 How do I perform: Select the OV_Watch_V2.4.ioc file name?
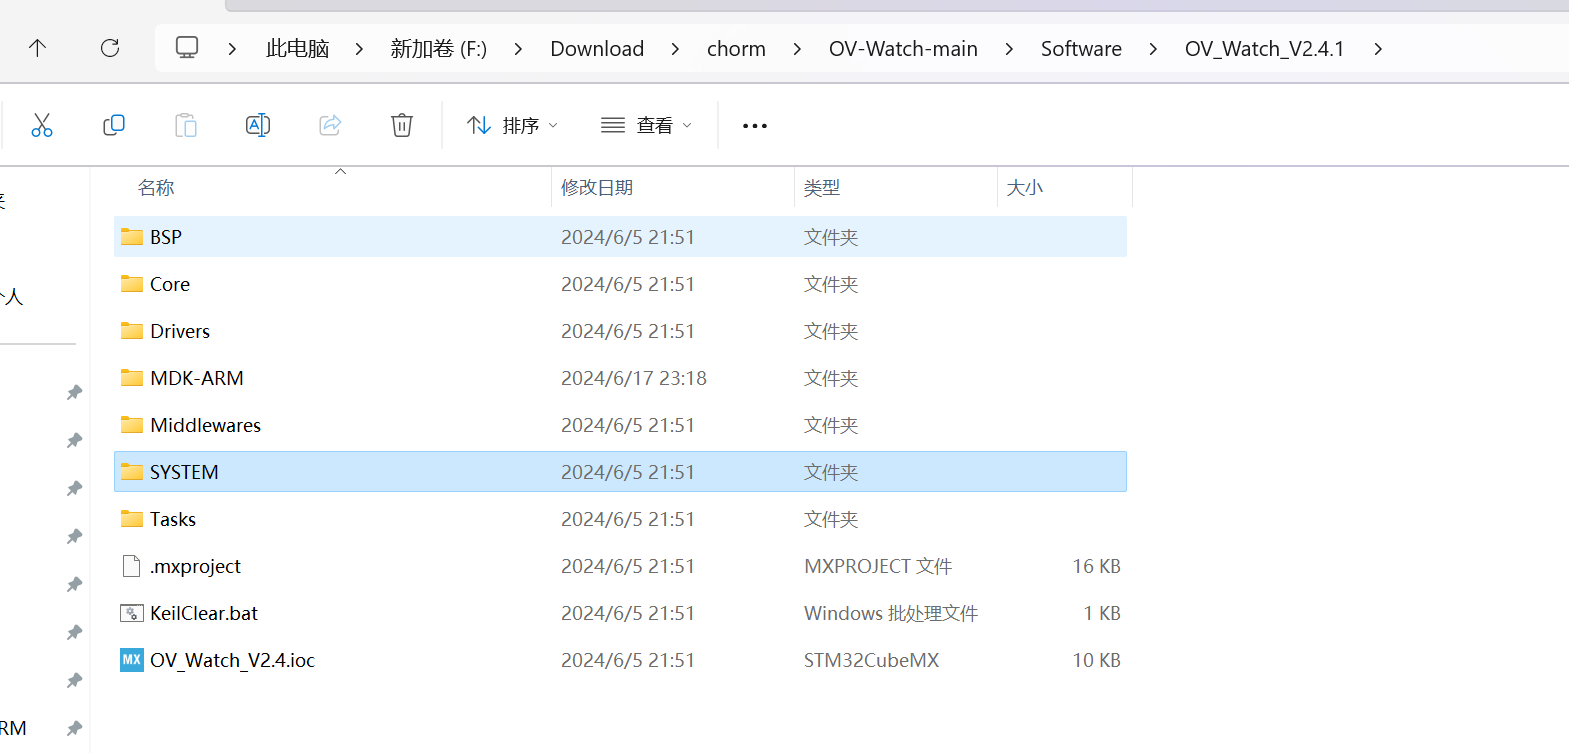click(232, 660)
